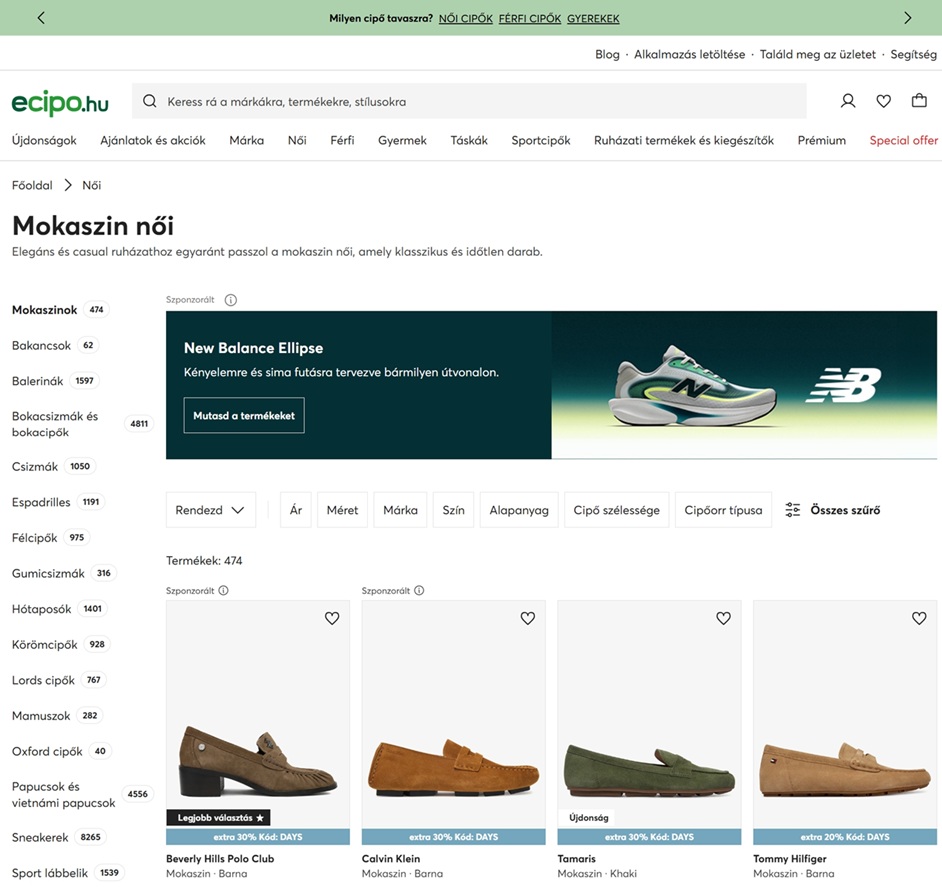
Task: Toggle heart on the Calvin Klein moccasin
Action: coord(528,619)
